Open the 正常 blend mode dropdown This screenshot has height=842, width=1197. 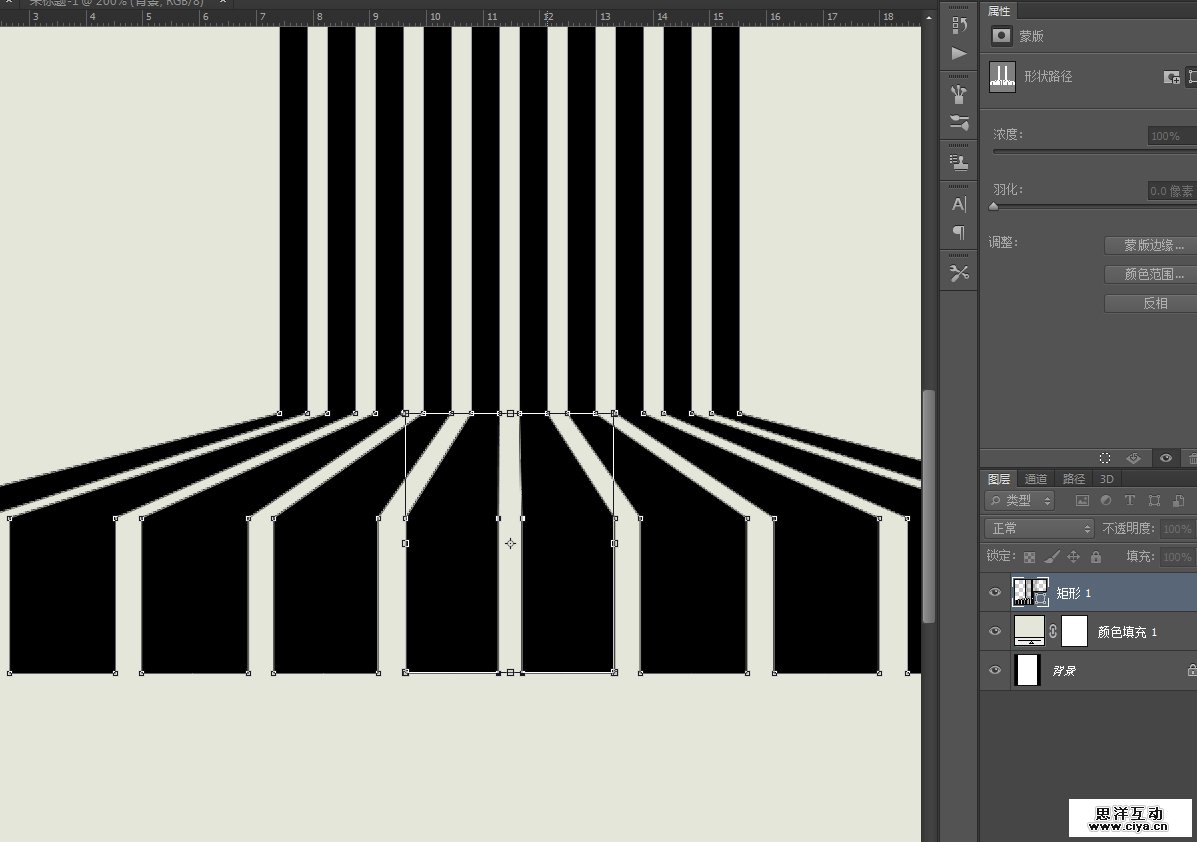1040,529
